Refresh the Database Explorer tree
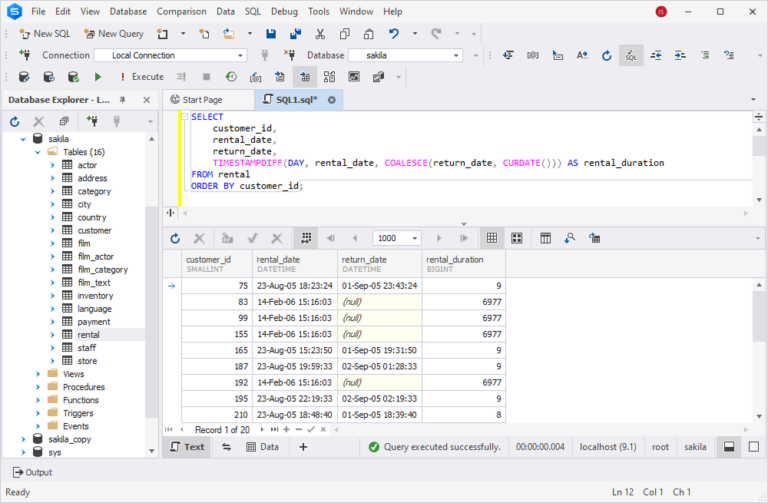This screenshot has width=768, height=503. click(x=15, y=121)
